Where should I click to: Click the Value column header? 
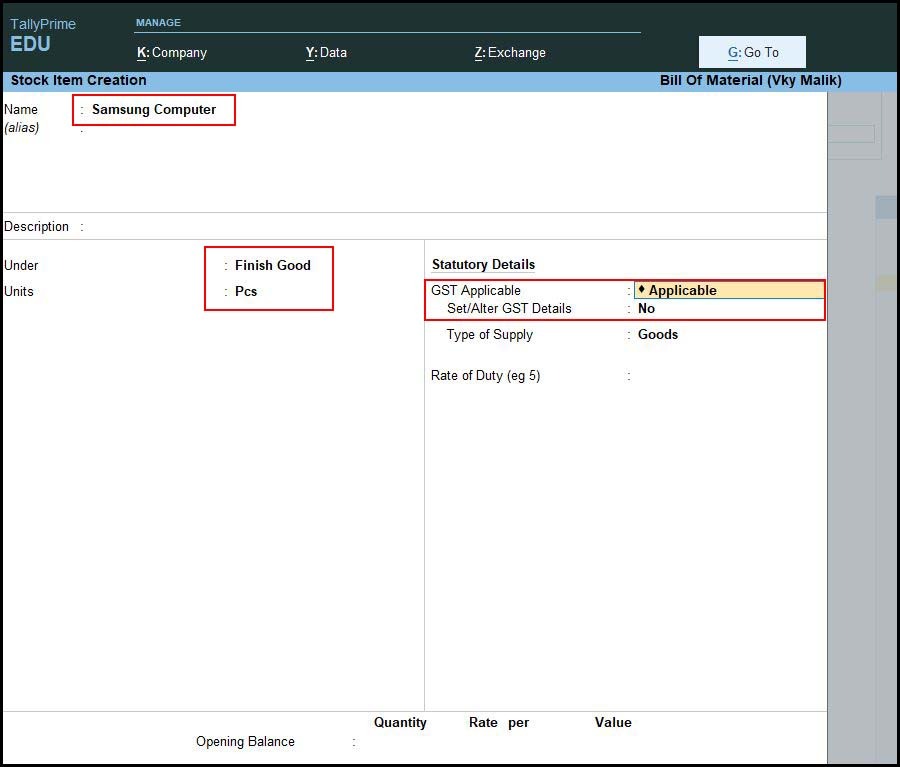pos(613,722)
